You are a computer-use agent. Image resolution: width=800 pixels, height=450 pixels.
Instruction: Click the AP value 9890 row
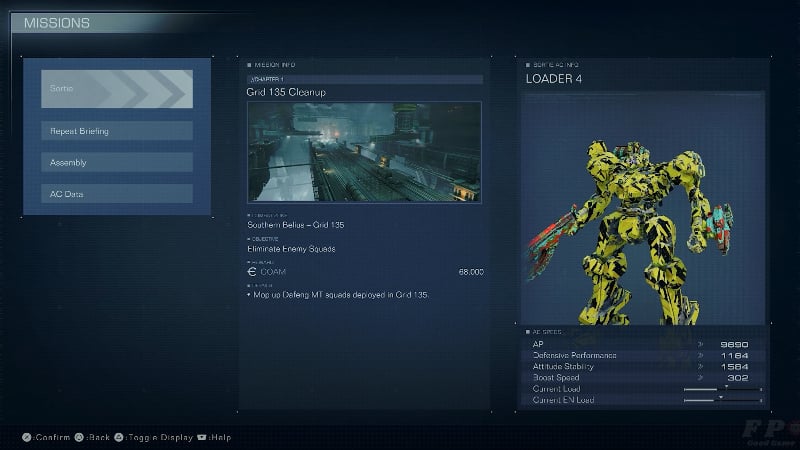642,344
